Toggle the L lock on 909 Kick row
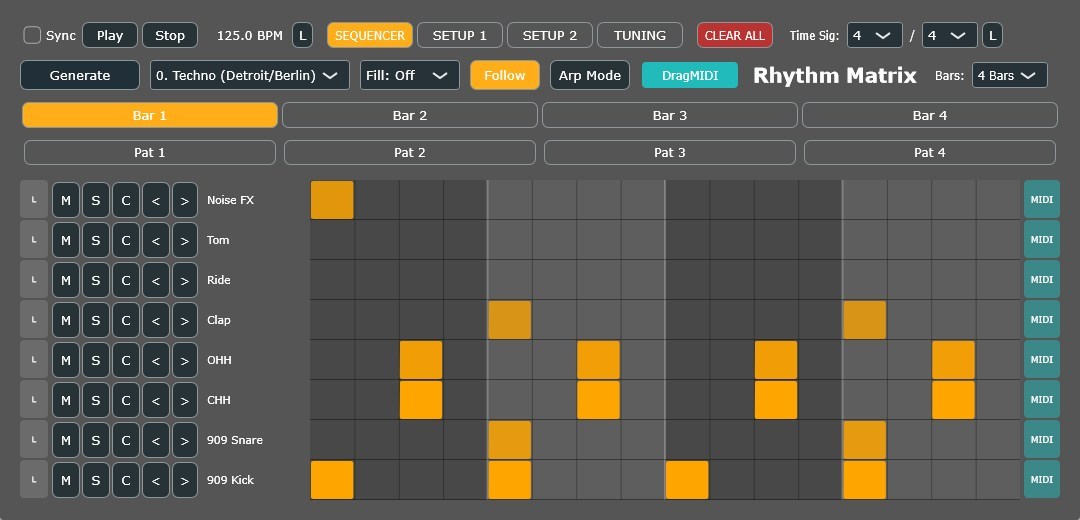This screenshot has width=1080, height=520. (x=34, y=480)
